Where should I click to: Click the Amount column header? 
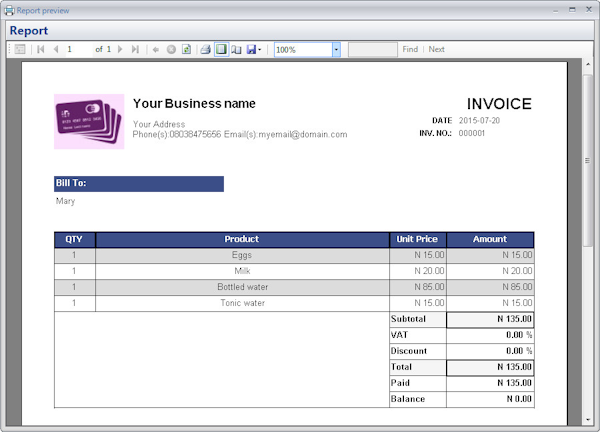[x=490, y=240]
